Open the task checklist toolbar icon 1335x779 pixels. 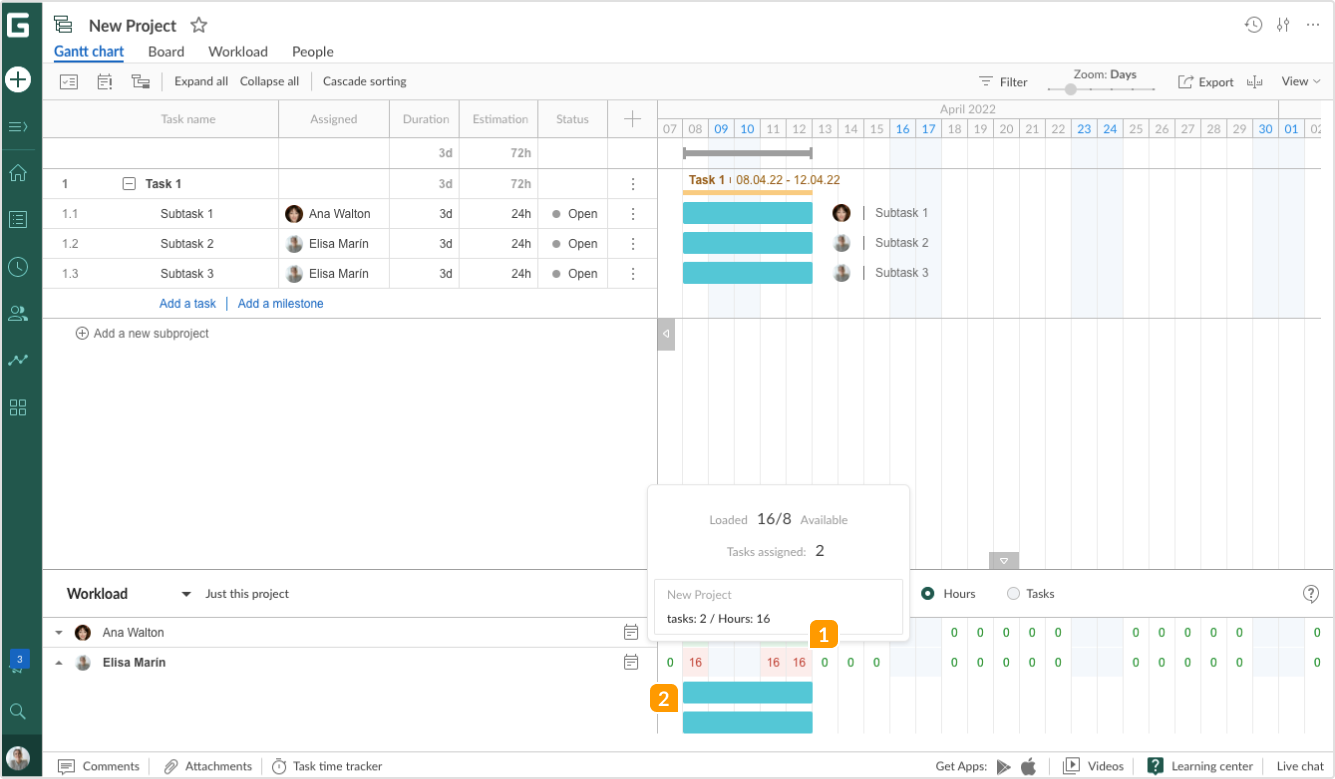click(69, 81)
